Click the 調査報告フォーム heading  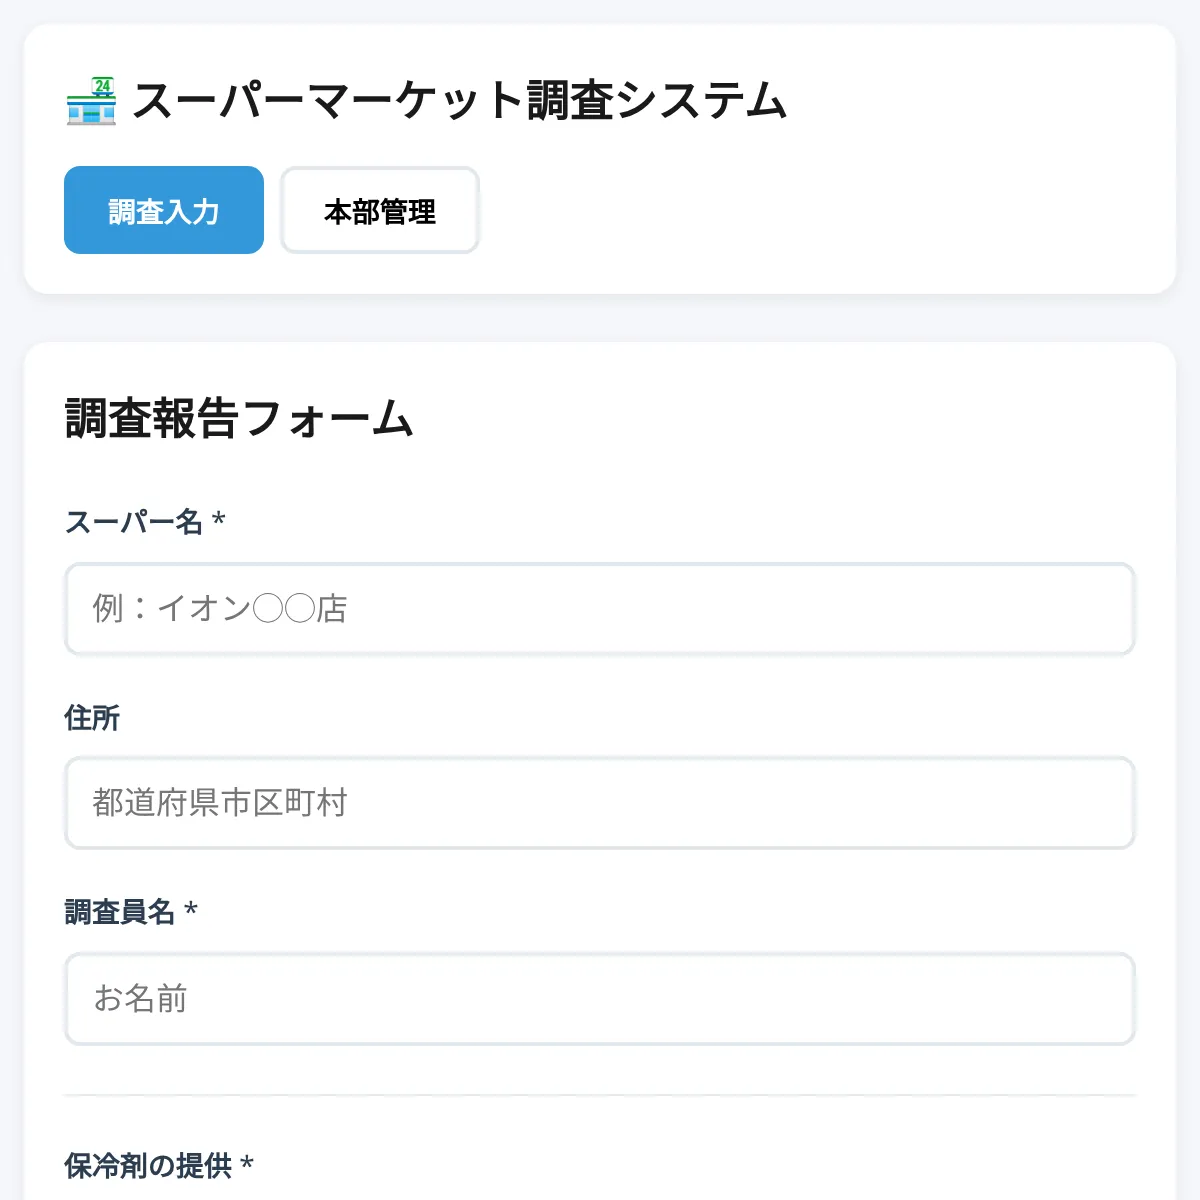click(239, 418)
